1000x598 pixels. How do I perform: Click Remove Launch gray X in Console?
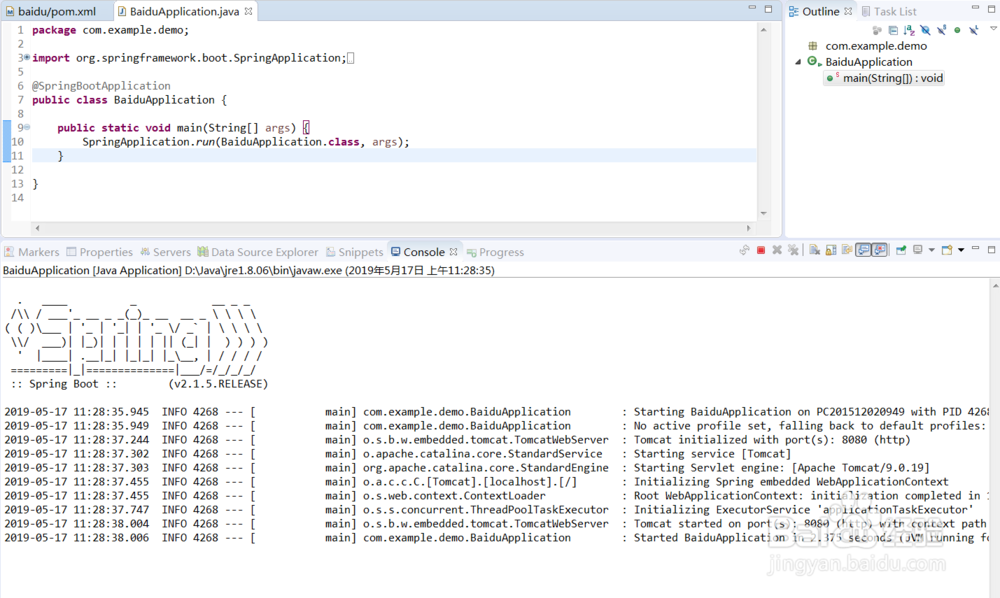[777, 250]
